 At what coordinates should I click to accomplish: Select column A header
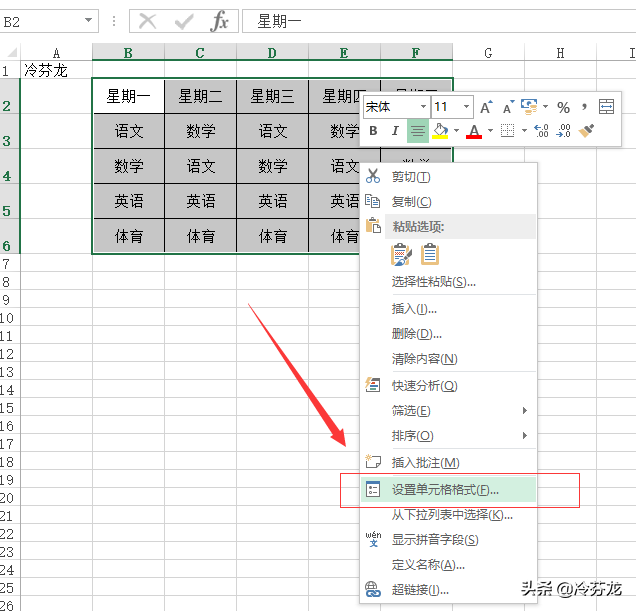(56, 53)
